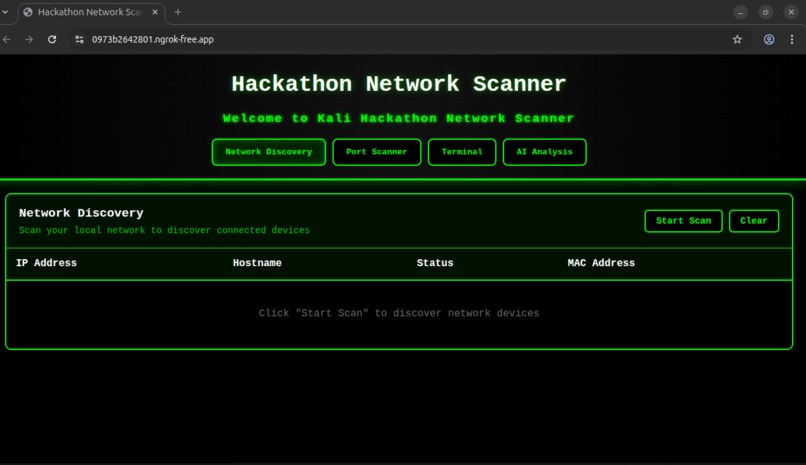Viewport: 806px width, 465px height.
Task: Open a new browser tab
Action: pyautogui.click(x=178, y=12)
